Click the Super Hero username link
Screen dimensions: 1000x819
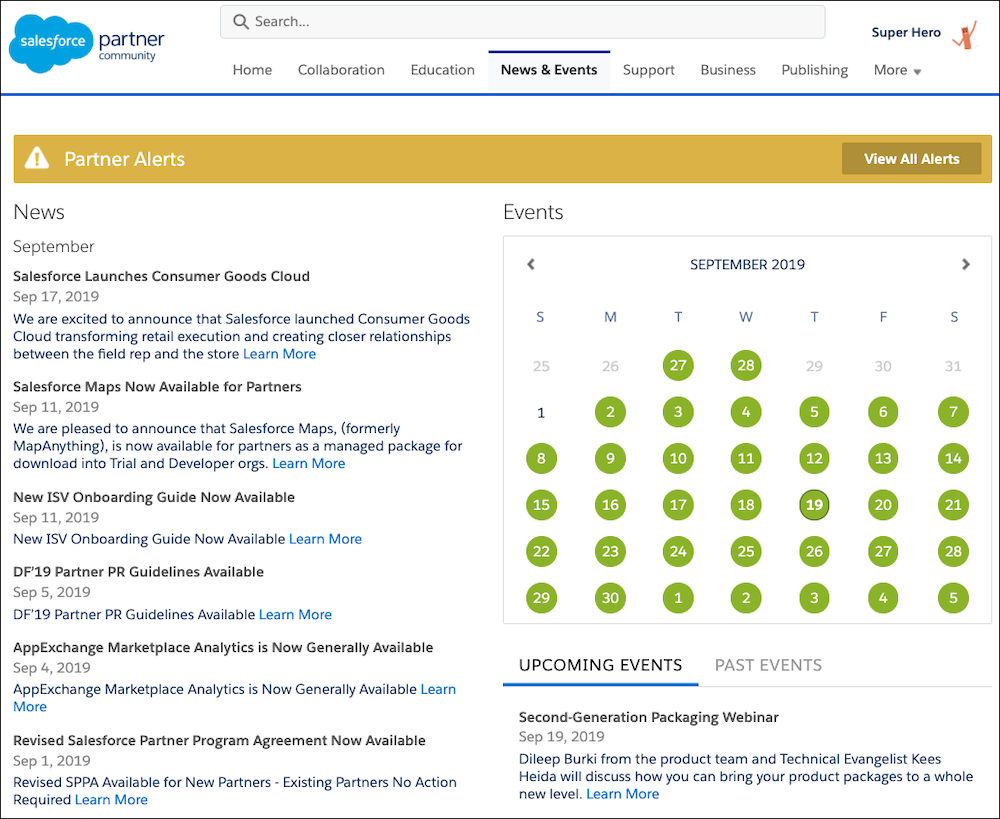pos(906,33)
